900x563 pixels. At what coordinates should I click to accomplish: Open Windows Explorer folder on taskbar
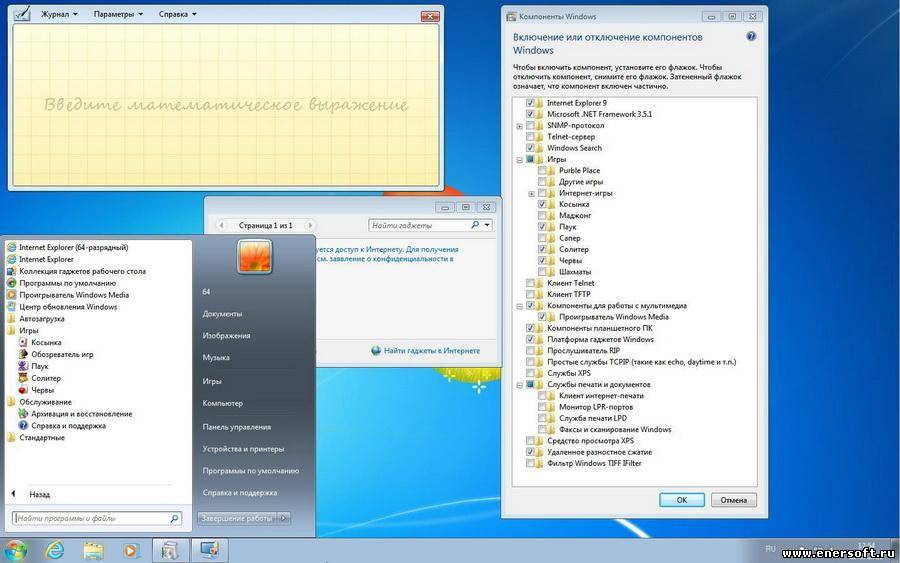pos(93,551)
